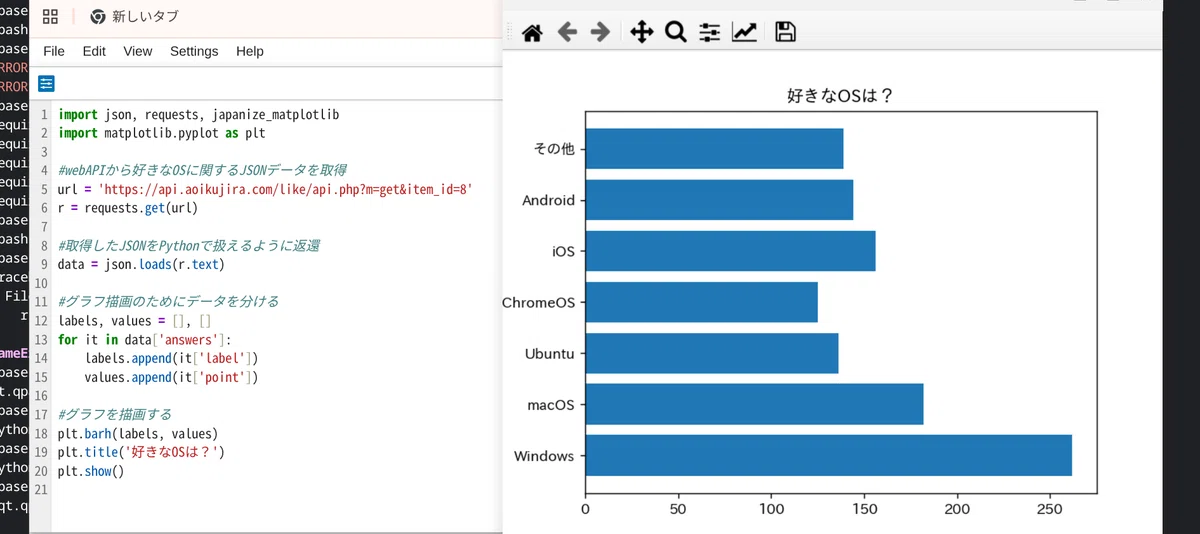Go back to previous plot view
This screenshot has height=534, width=1200.
(567, 33)
